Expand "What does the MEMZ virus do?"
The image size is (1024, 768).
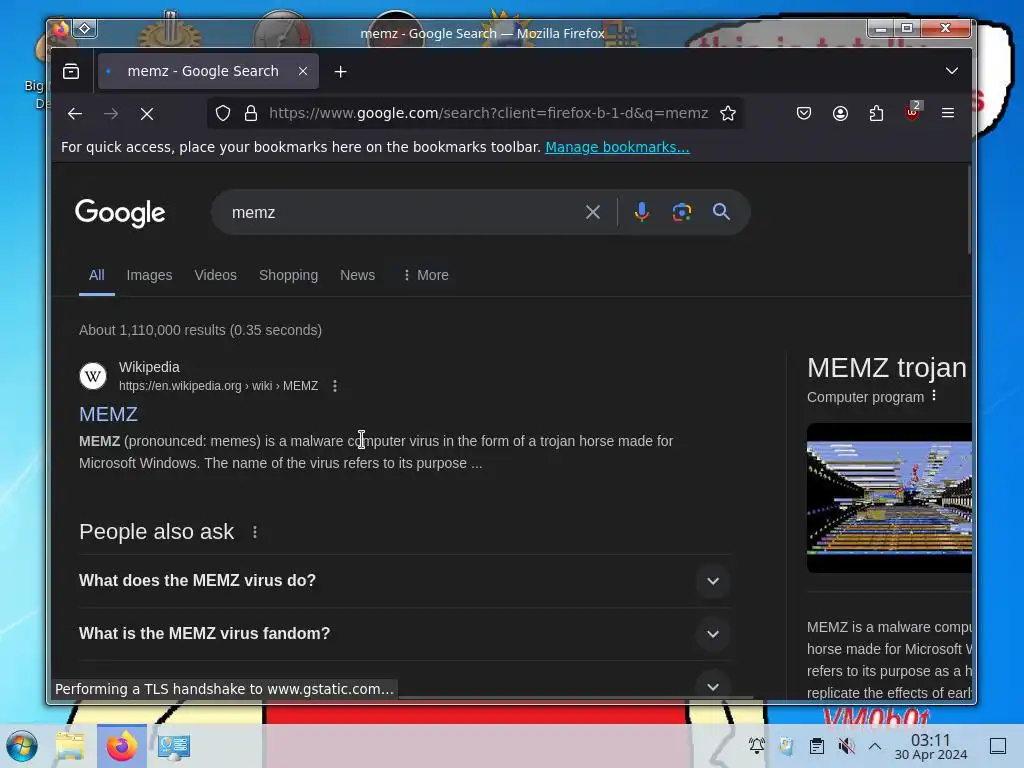pyautogui.click(x=404, y=581)
